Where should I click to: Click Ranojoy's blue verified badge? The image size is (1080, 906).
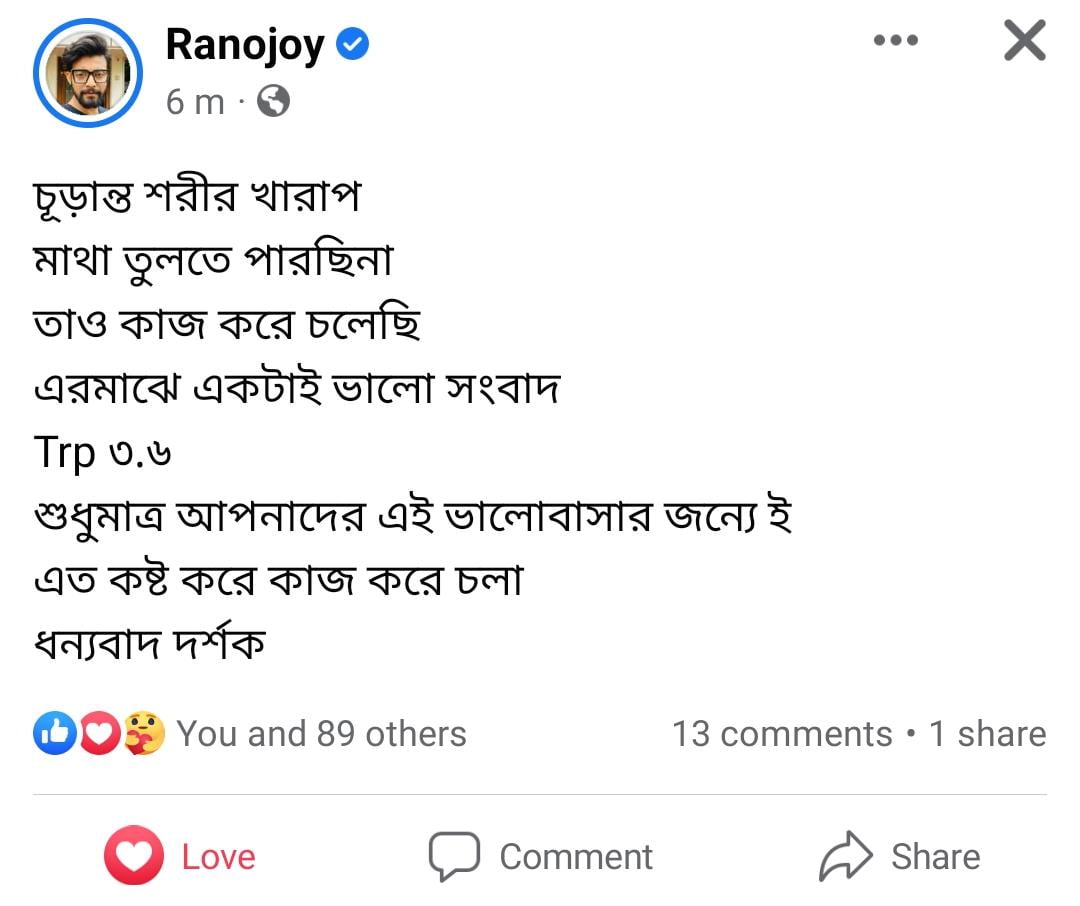[x=352, y=44]
